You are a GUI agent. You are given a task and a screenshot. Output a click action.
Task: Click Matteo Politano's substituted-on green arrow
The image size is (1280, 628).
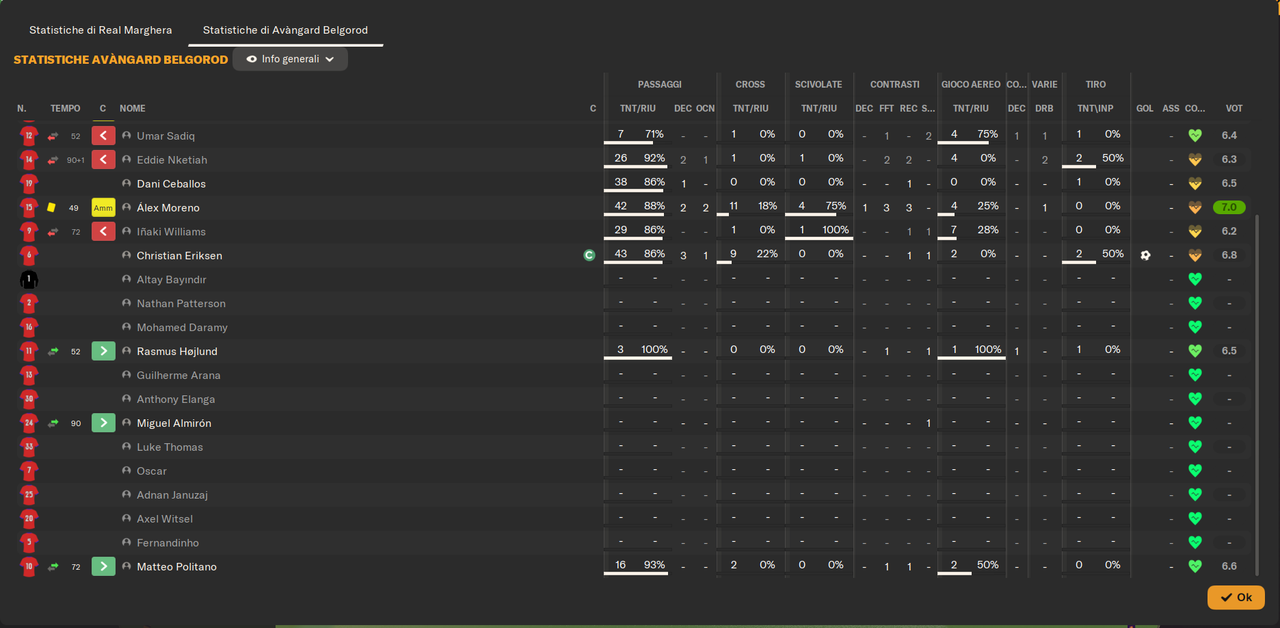click(103, 567)
